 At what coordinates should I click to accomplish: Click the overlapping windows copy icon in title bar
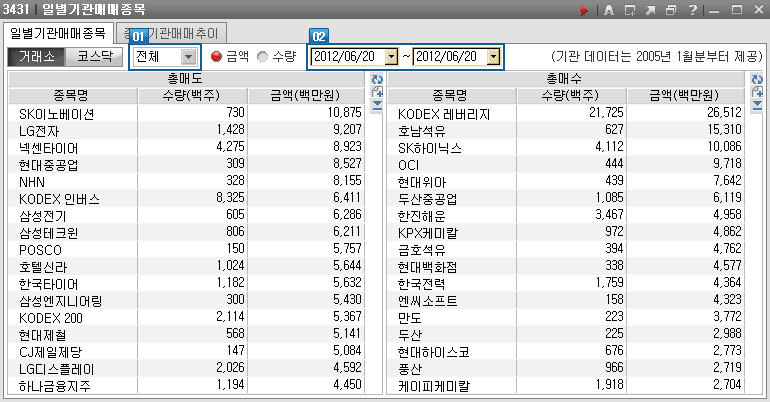(x=671, y=10)
